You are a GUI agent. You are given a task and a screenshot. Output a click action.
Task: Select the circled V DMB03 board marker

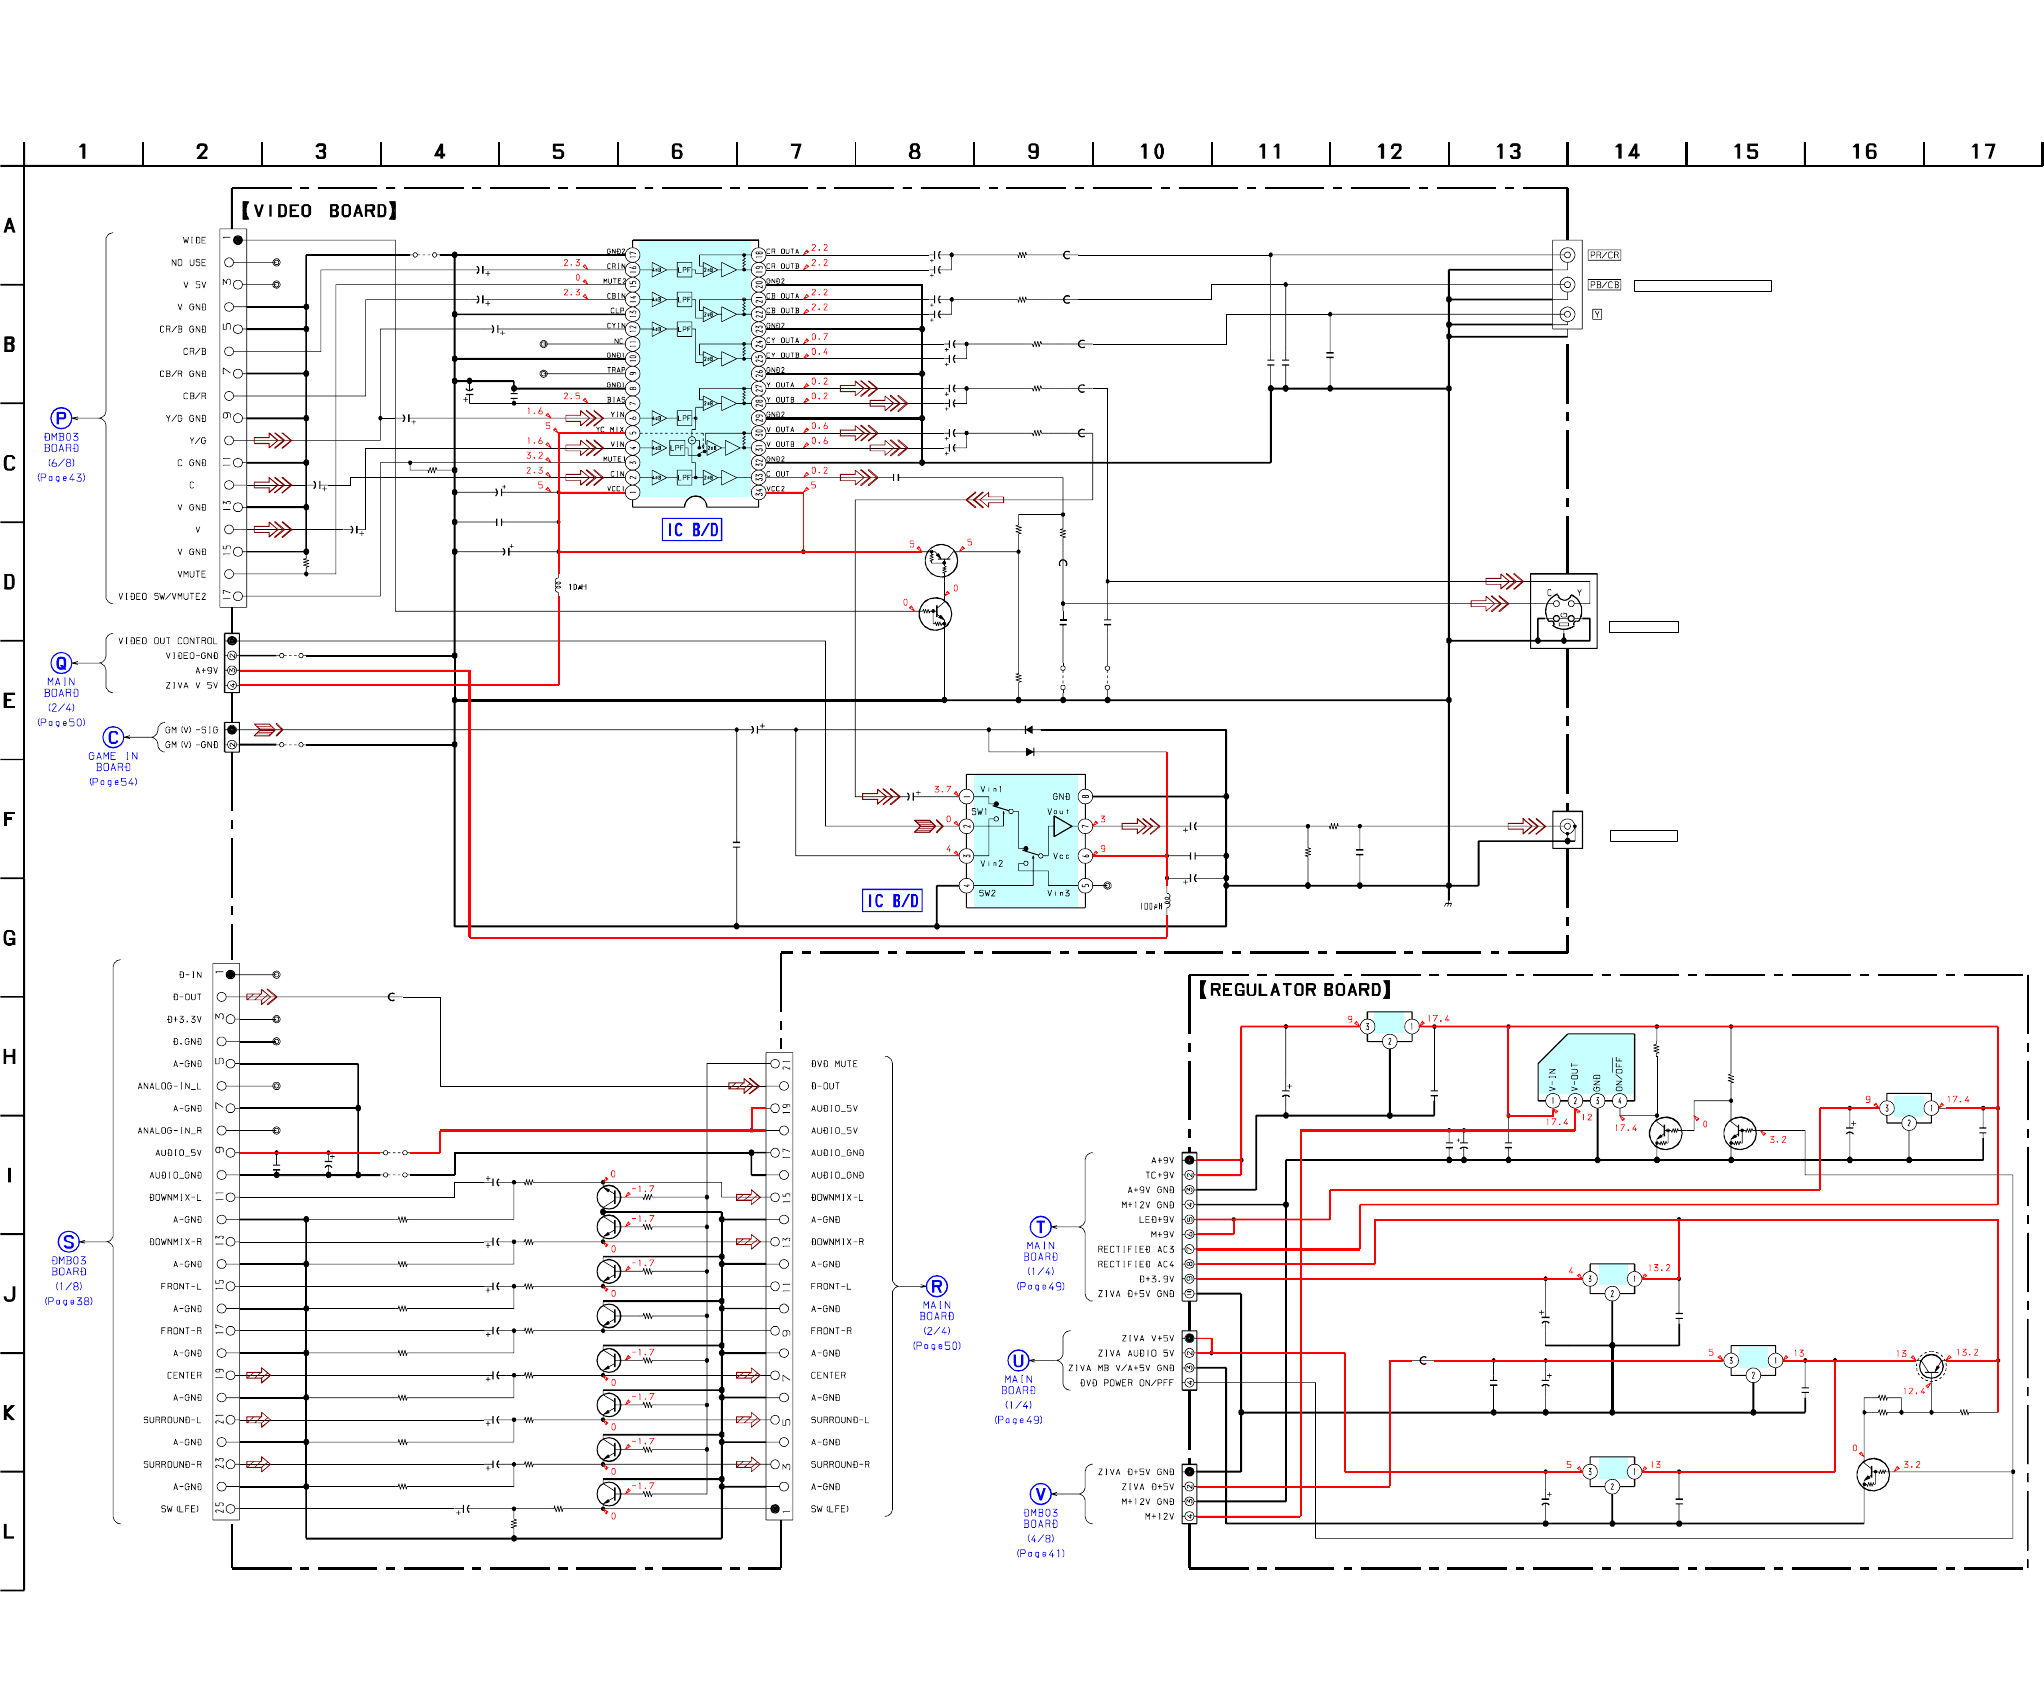[1040, 1494]
